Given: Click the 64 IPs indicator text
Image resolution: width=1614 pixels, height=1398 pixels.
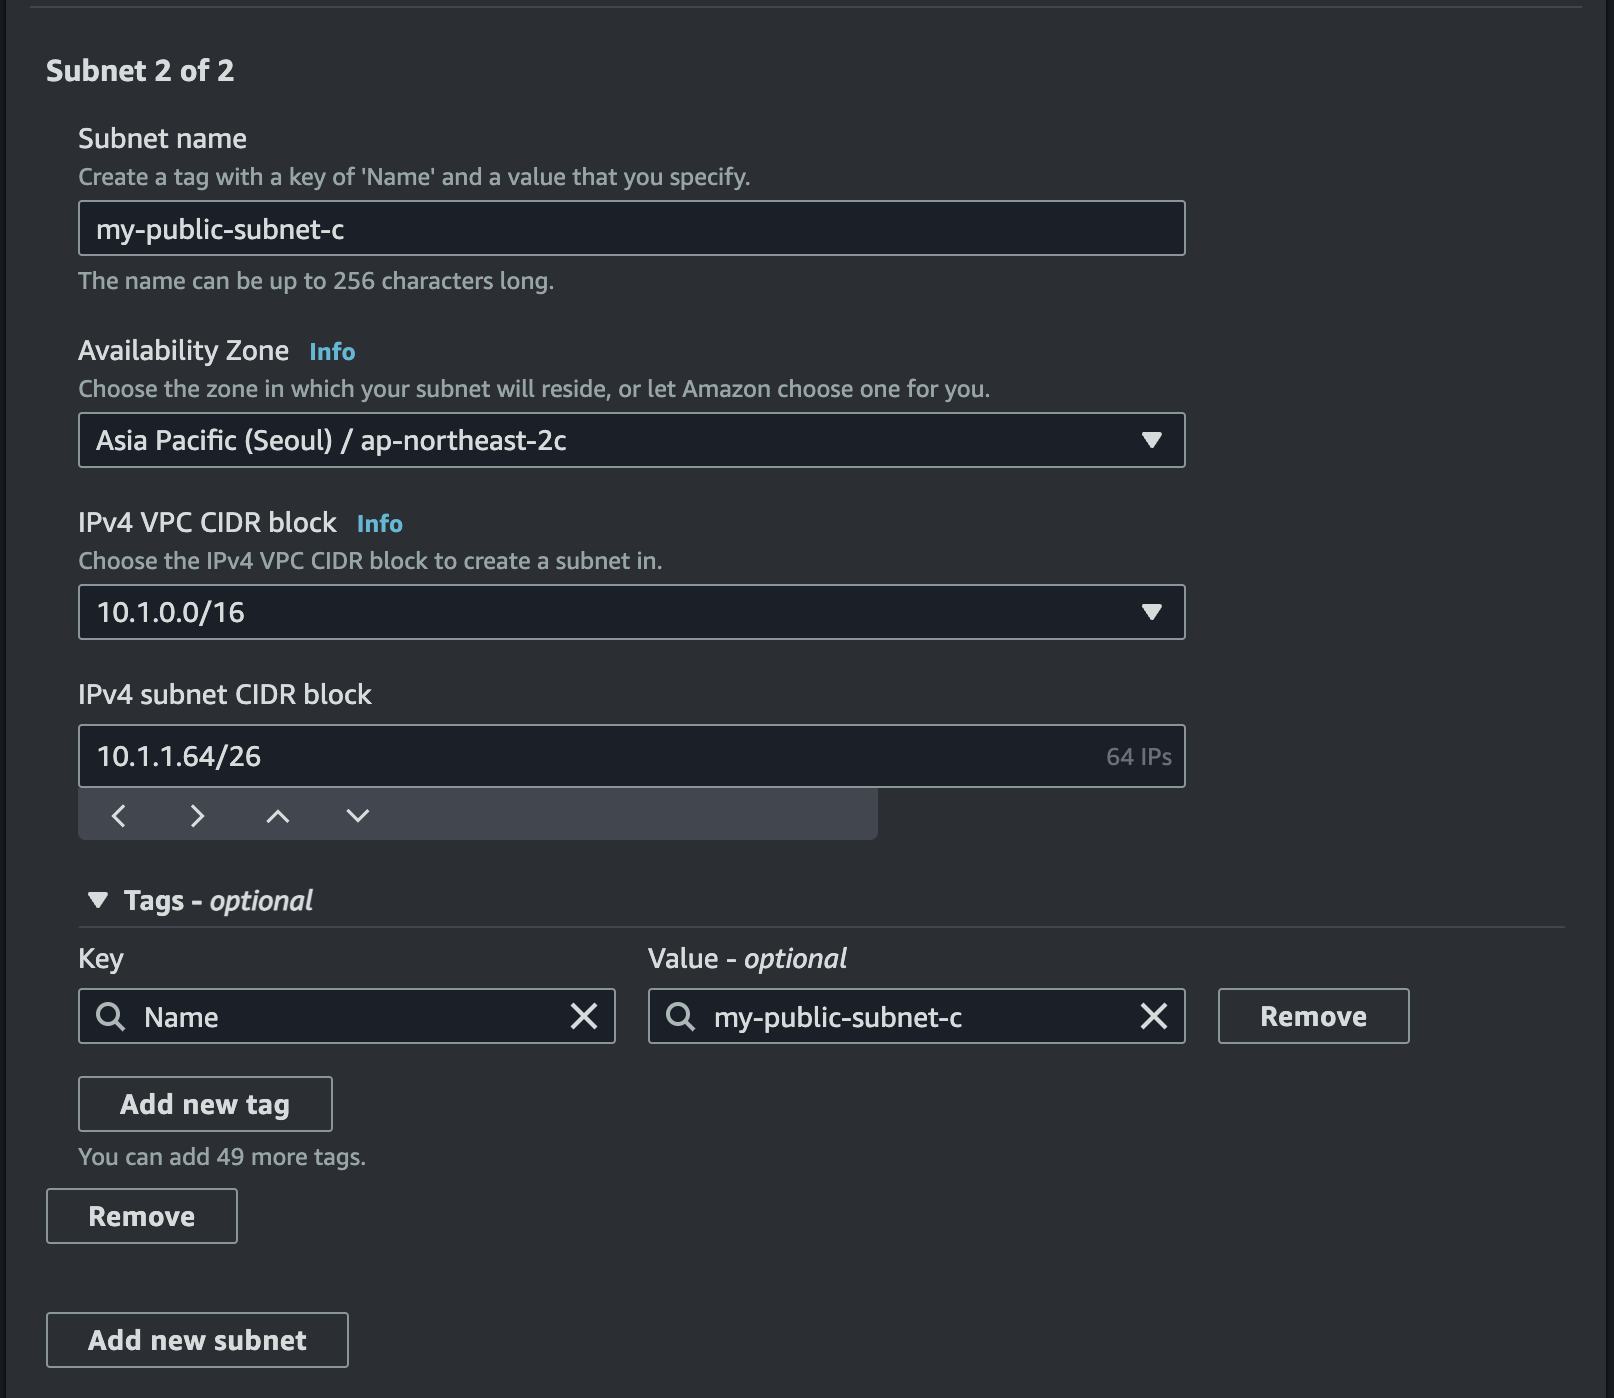Looking at the screenshot, I should tap(1138, 757).
